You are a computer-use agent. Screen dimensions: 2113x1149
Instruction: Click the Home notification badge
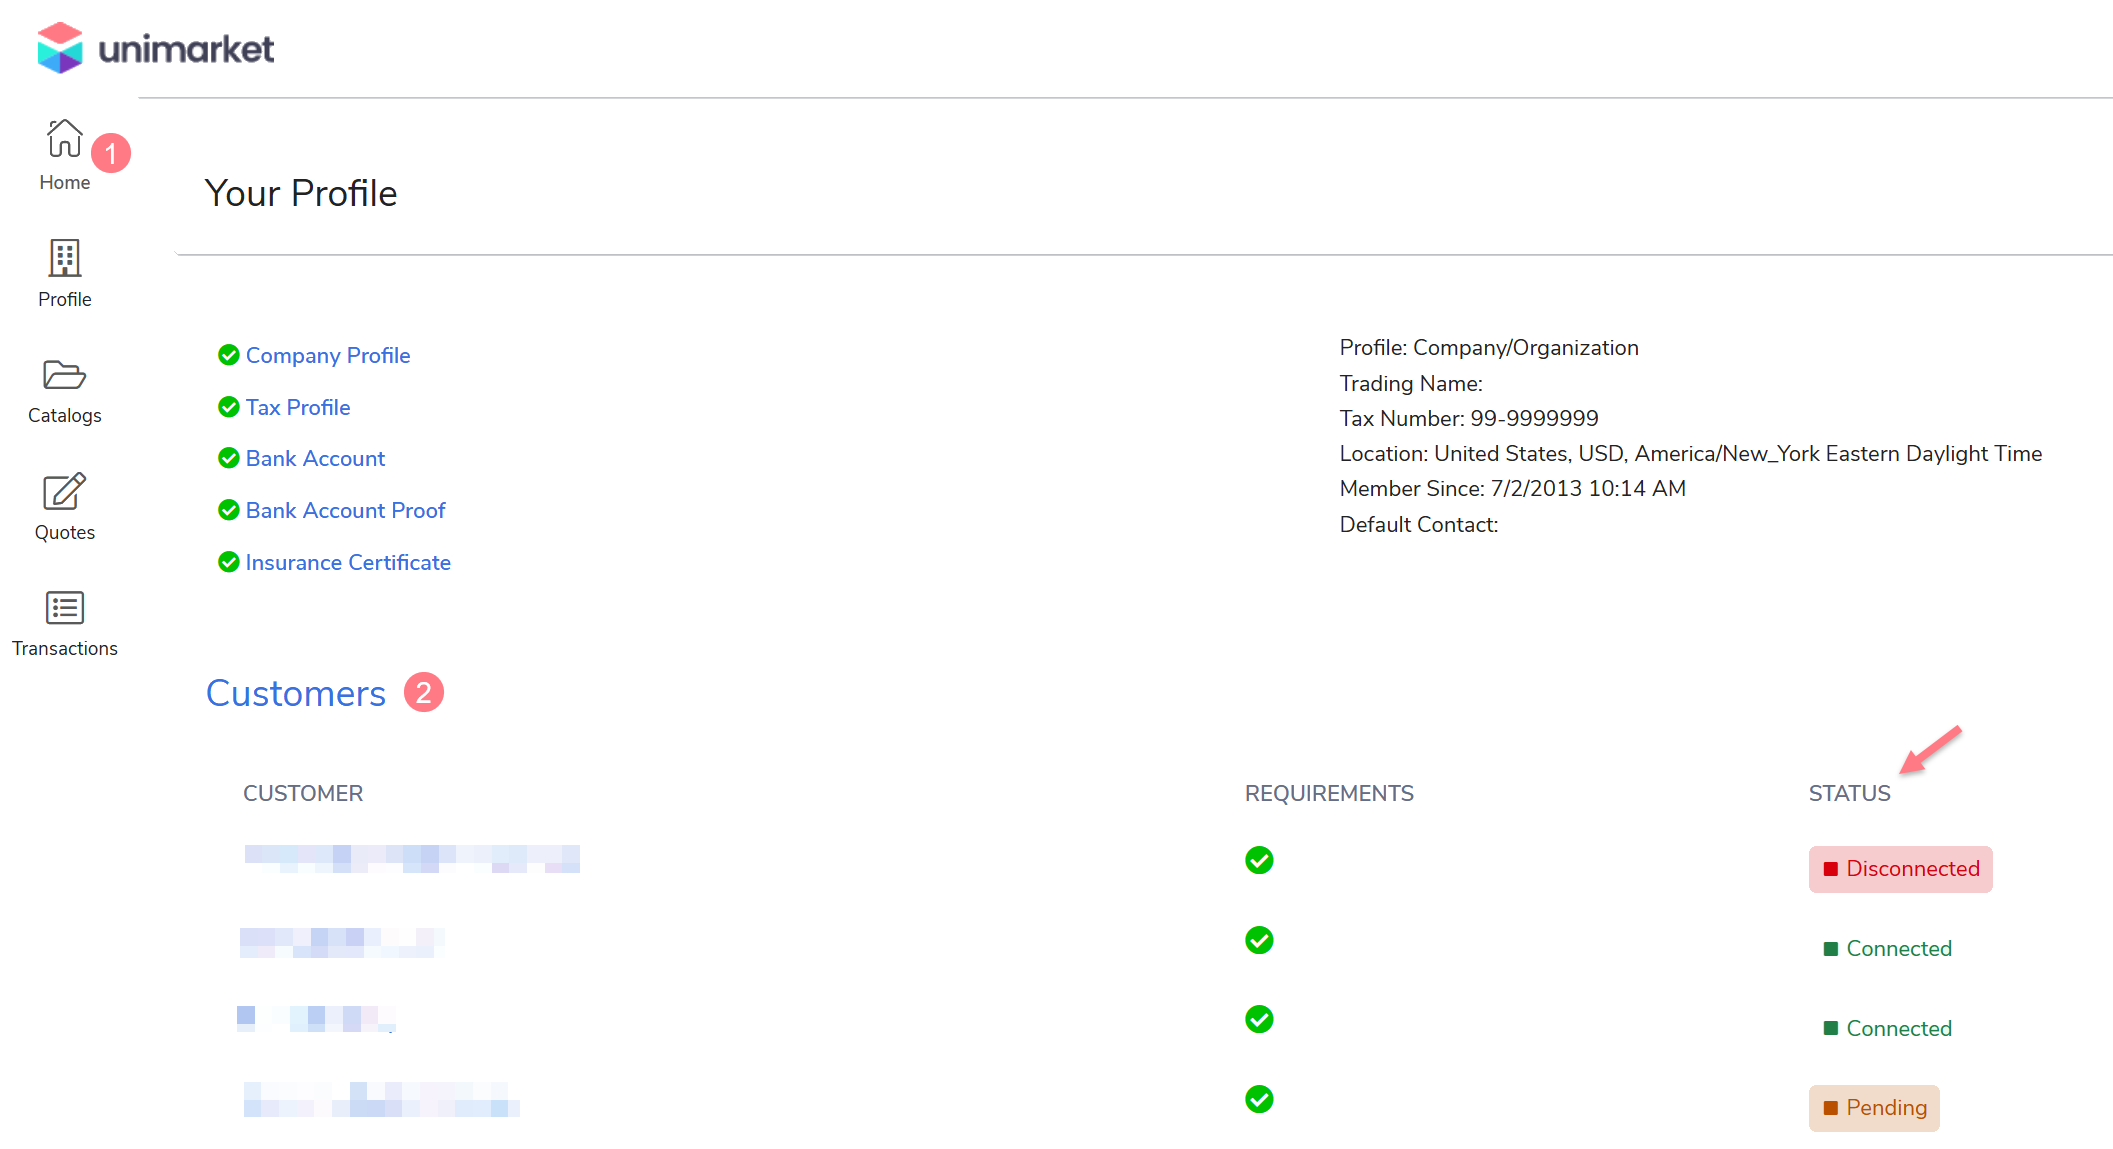tap(111, 153)
